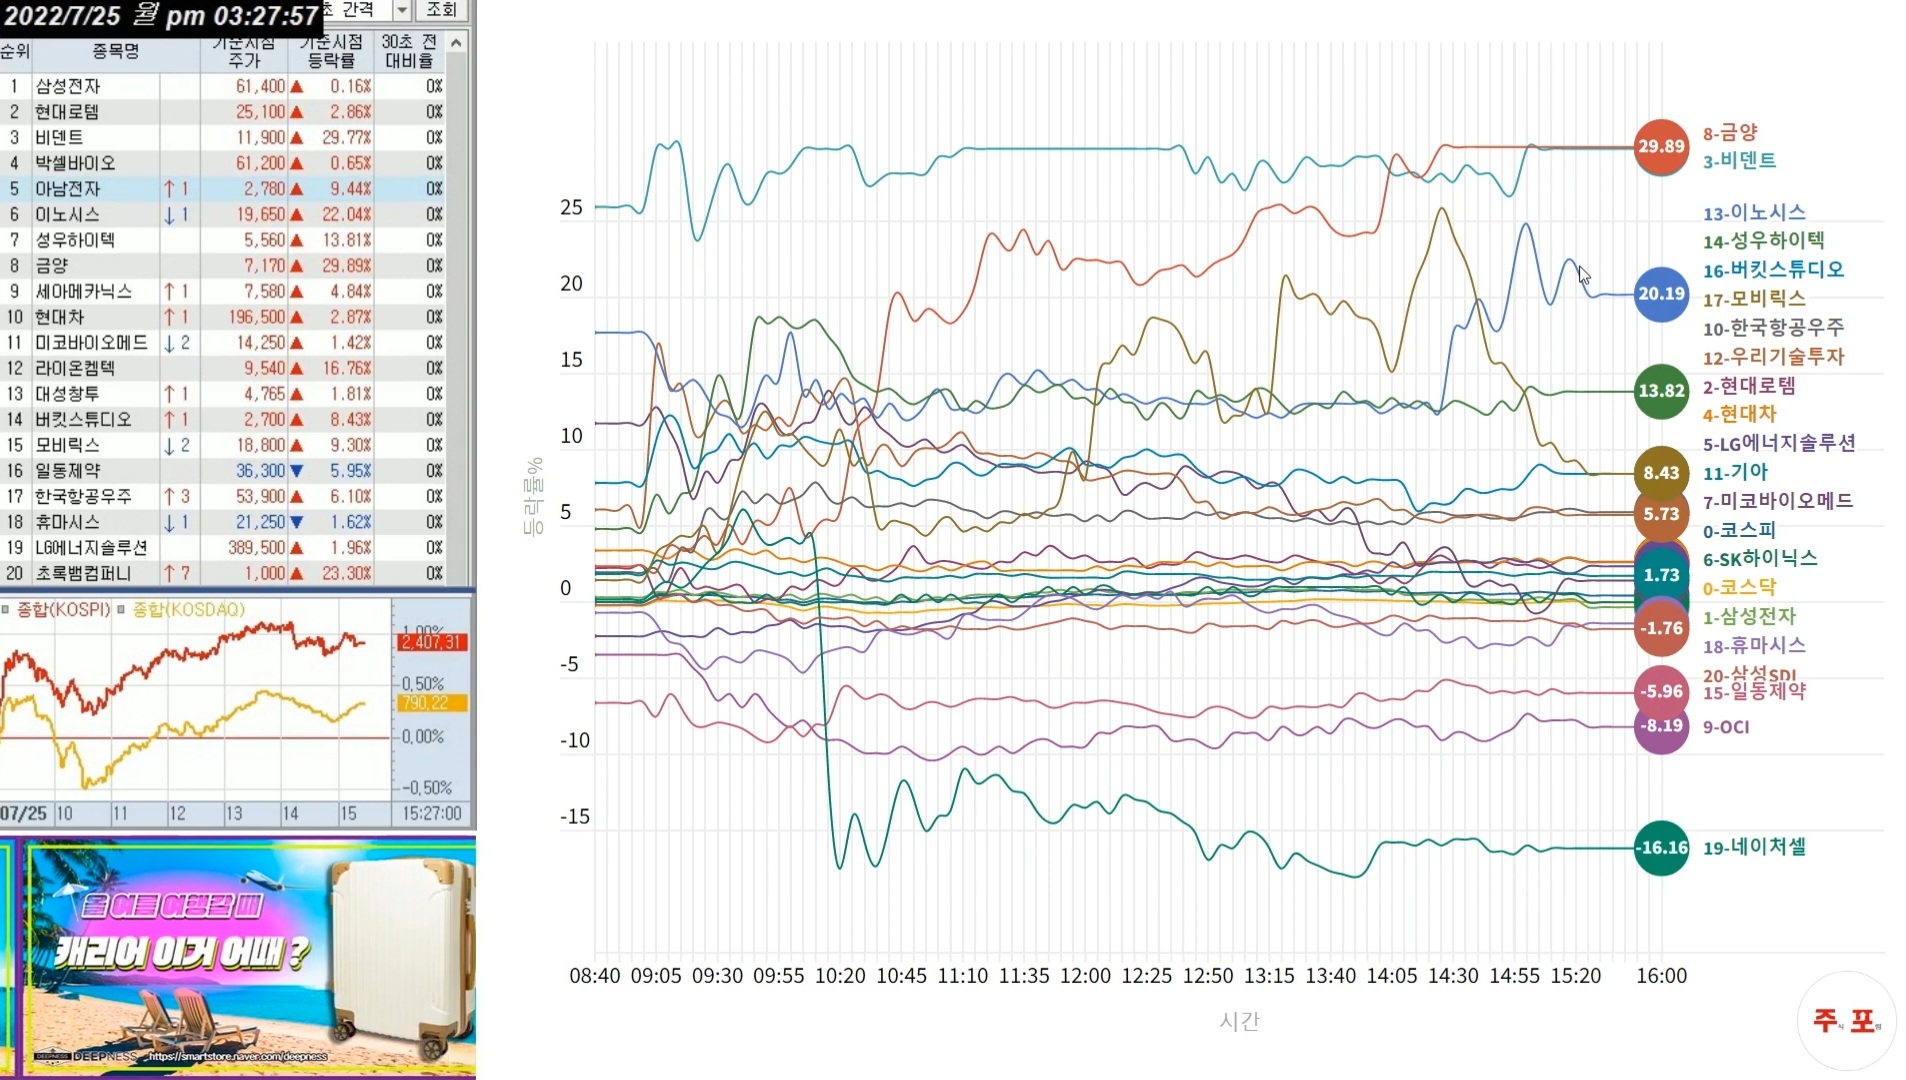Click the 3-비덴트 chart legend label
This screenshot has height=1080, width=1906.
(1739, 160)
